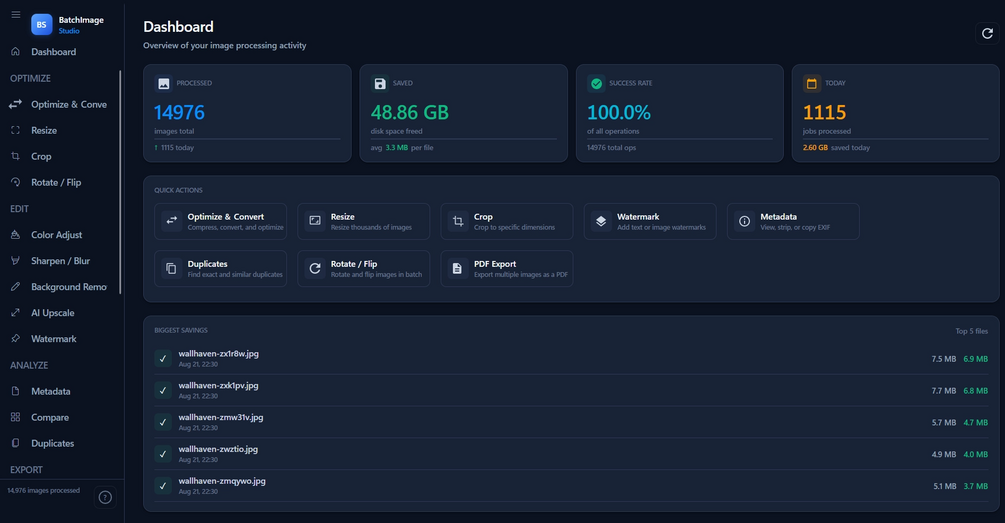This screenshot has height=523, width=1005.
Task: Click the Watermark pin icon in sidebar
Action: pyautogui.click(x=15, y=338)
